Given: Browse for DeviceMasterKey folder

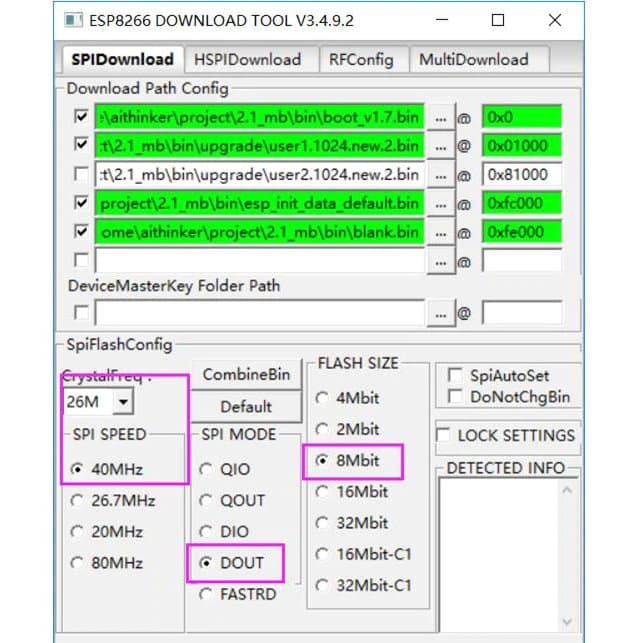Looking at the screenshot, I should coord(441,314).
